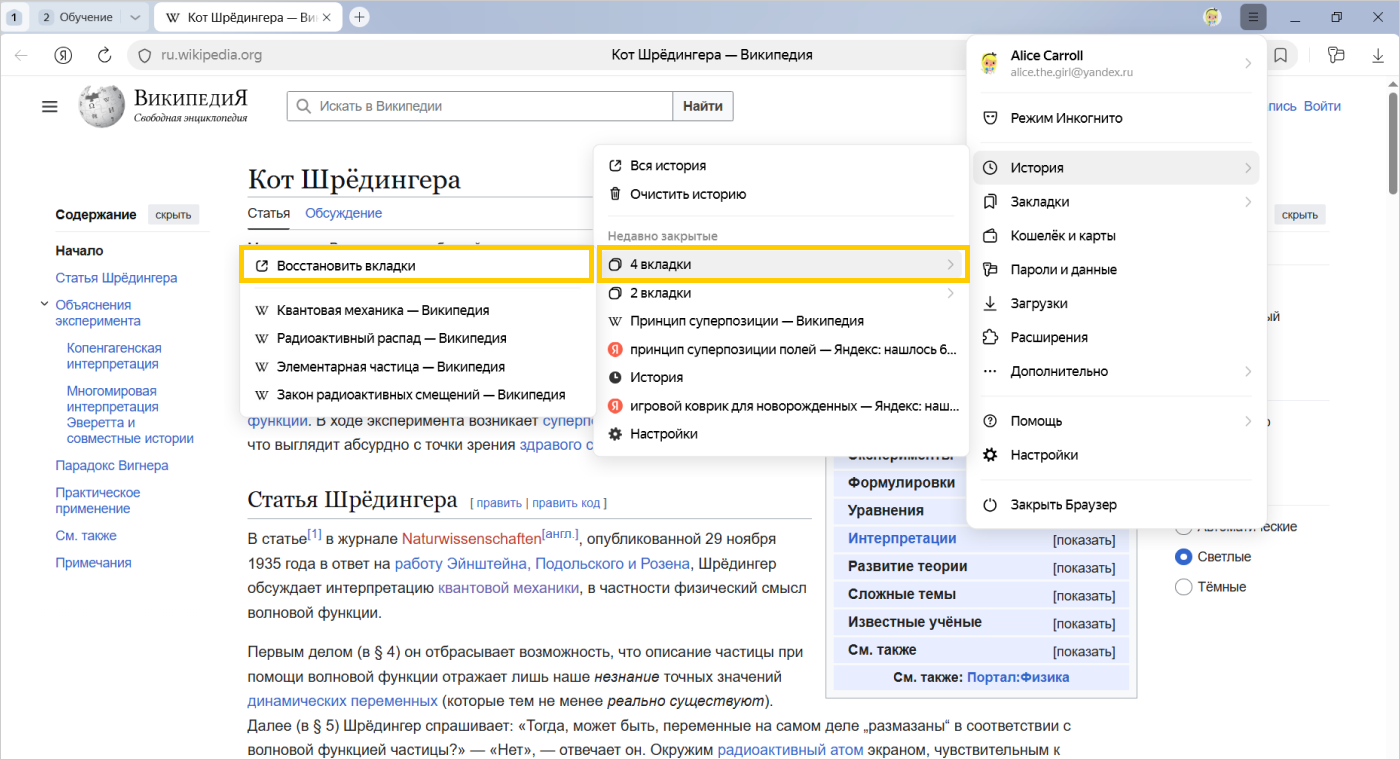The image size is (1400, 760).
Task: Reopen Квантовая механика — Википедия
Action: point(416,310)
